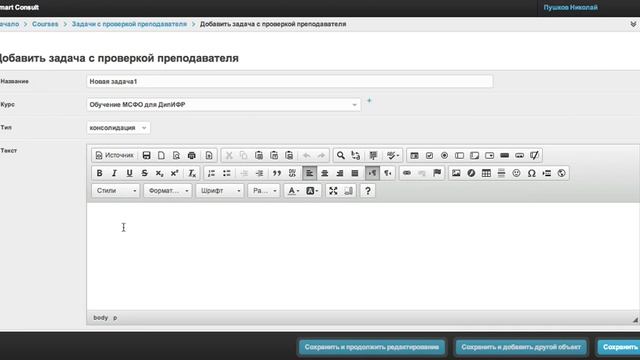
Task: Insert a Flash object
Action: (x=471, y=173)
